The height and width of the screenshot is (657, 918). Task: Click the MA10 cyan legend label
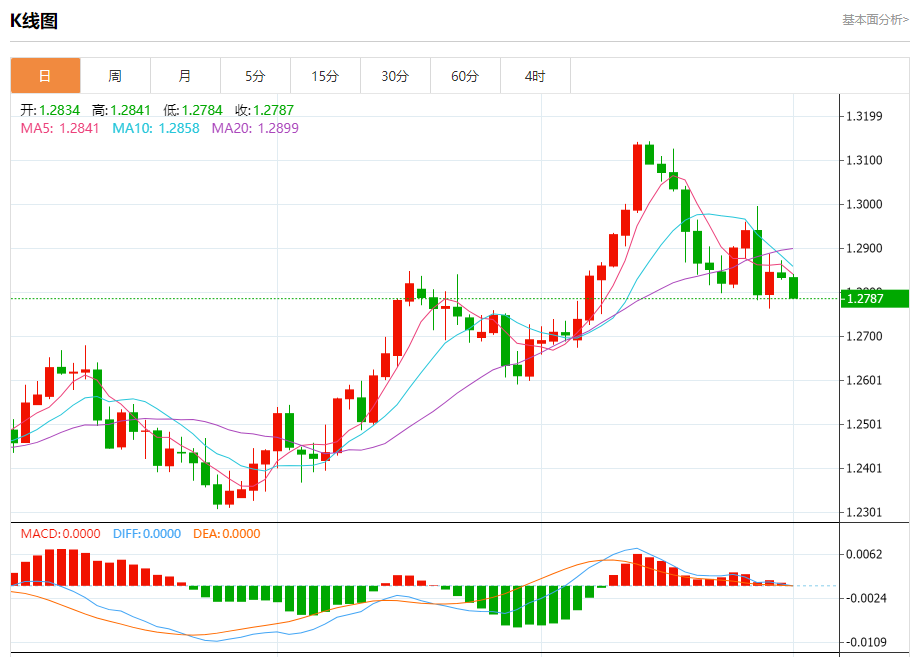(x=156, y=128)
